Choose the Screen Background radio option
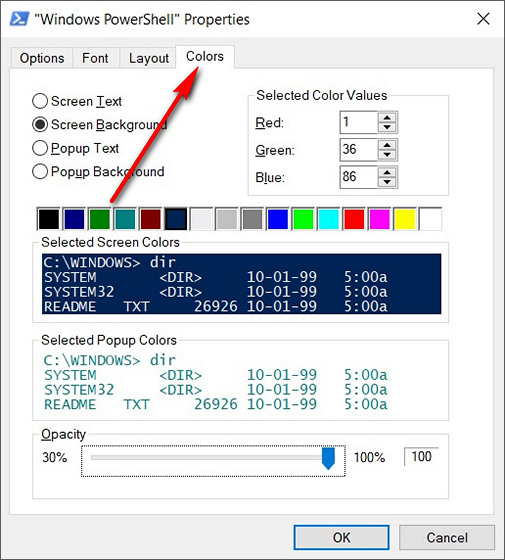Viewport: 505px width, 560px height. point(99,125)
